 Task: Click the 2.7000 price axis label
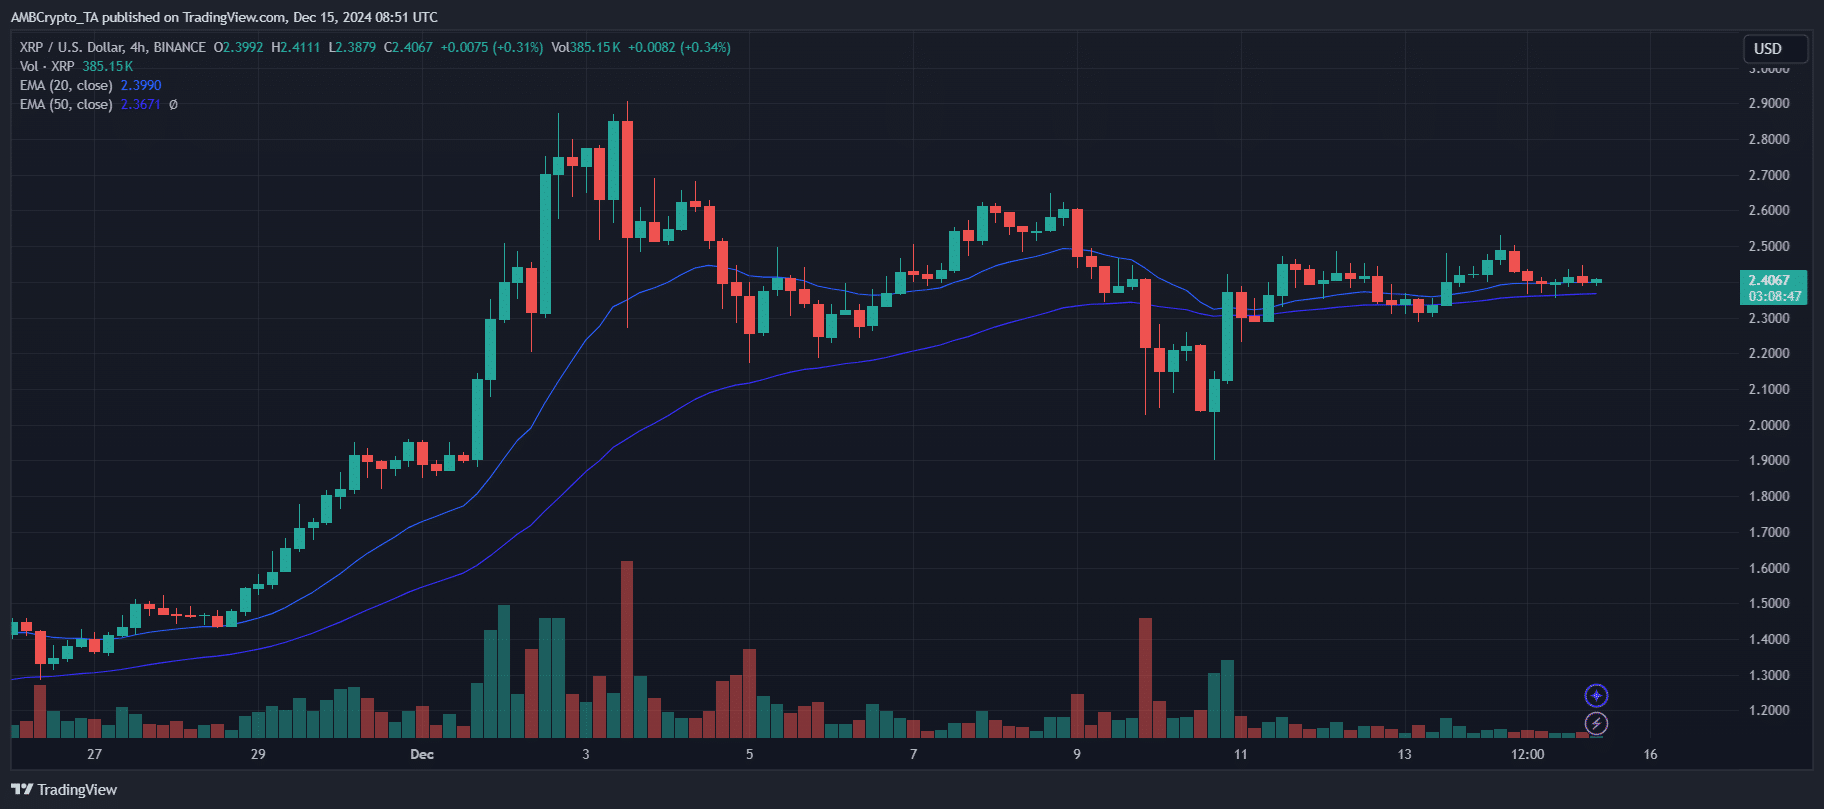pos(1768,175)
